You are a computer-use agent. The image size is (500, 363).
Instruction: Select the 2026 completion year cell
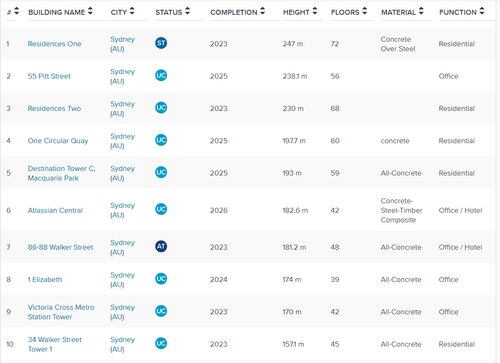219,210
